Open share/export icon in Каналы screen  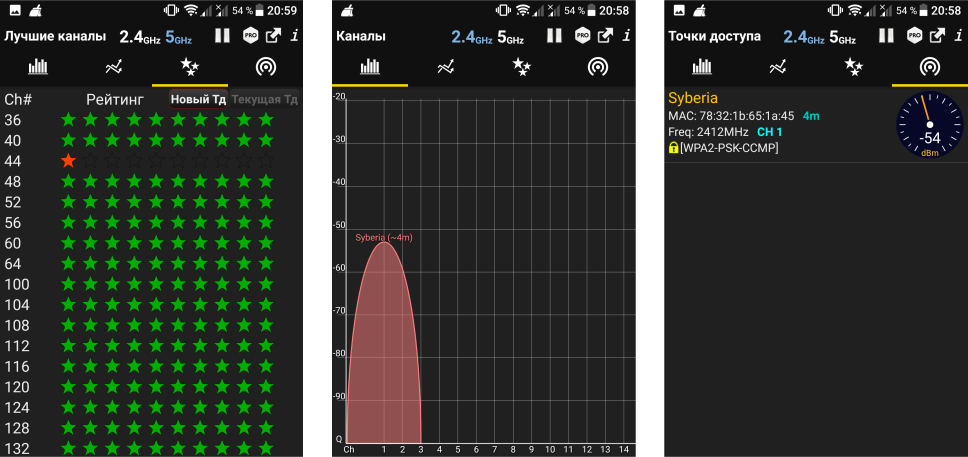(606, 35)
